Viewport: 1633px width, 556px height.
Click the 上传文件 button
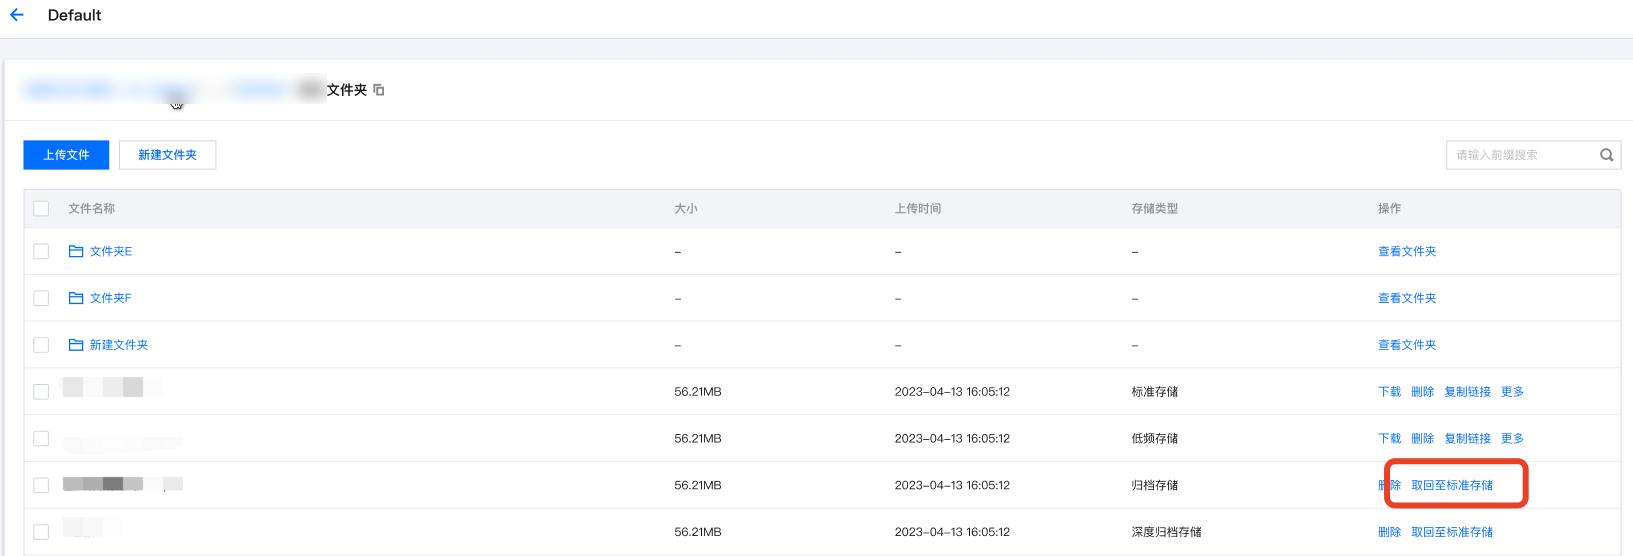click(x=66, y=155)
